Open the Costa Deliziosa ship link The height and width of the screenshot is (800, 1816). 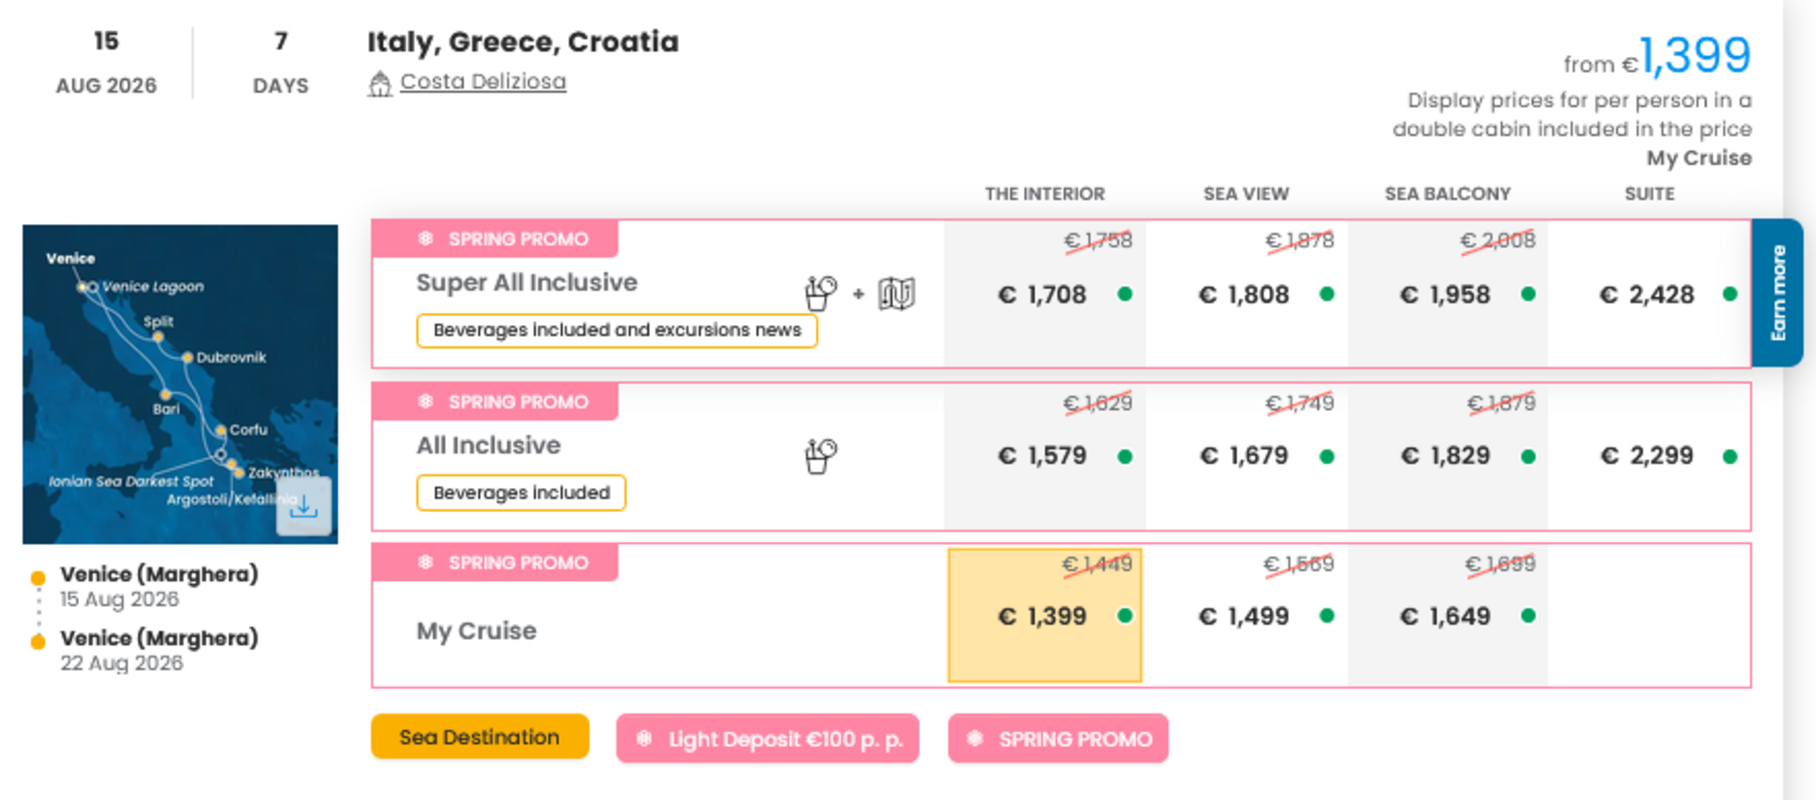coord(482,82)
